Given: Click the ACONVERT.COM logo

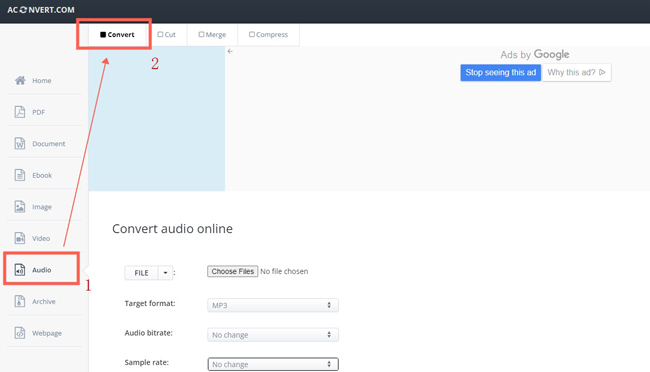Looking at the screenshot, I should 41,10.
